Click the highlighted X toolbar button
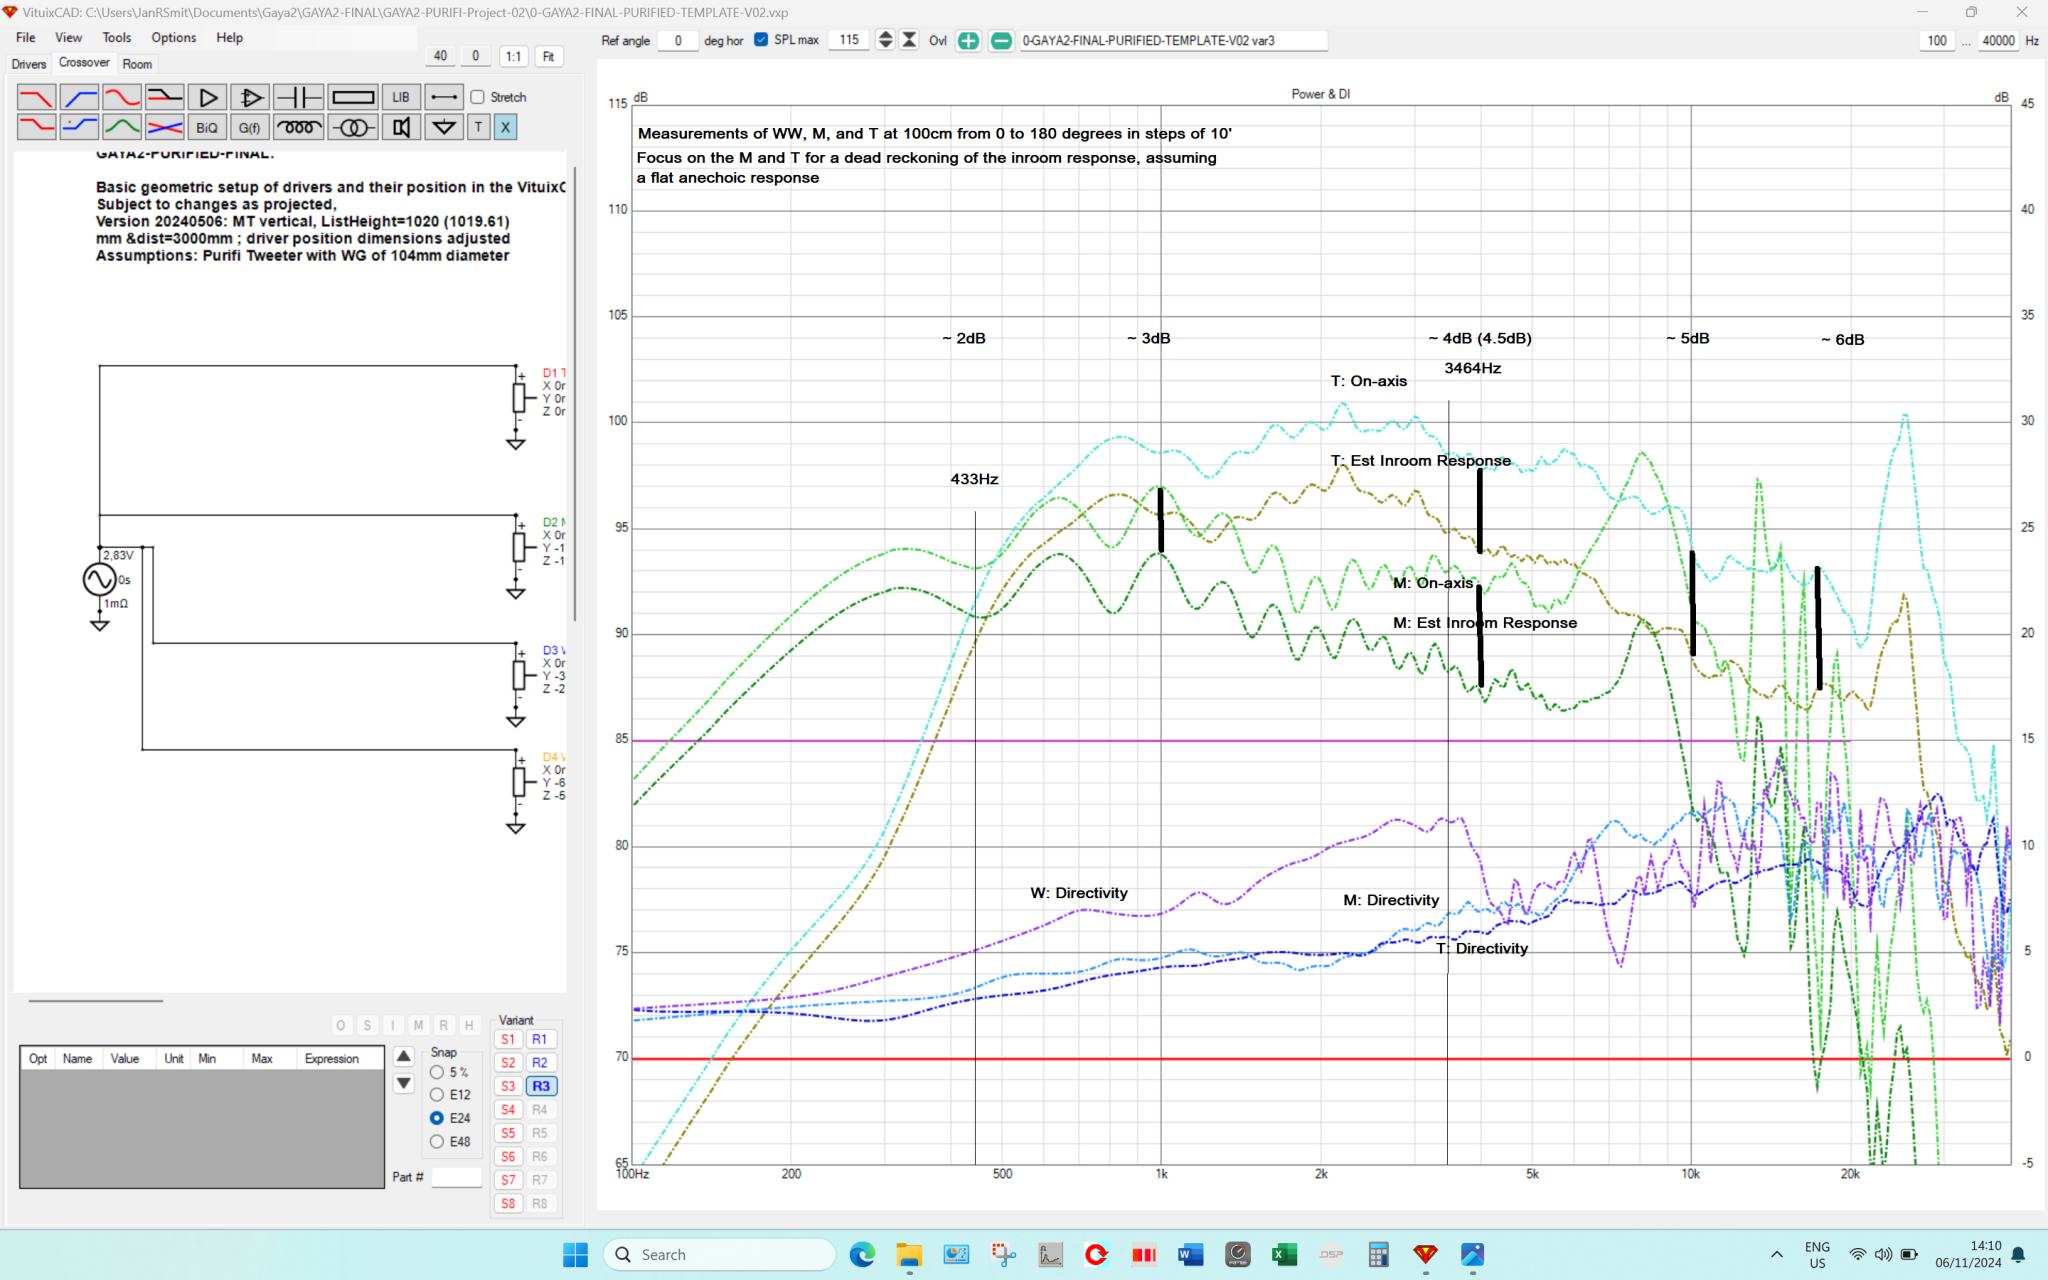This screenshot has height=1280, width=2048. pos(505,127)
